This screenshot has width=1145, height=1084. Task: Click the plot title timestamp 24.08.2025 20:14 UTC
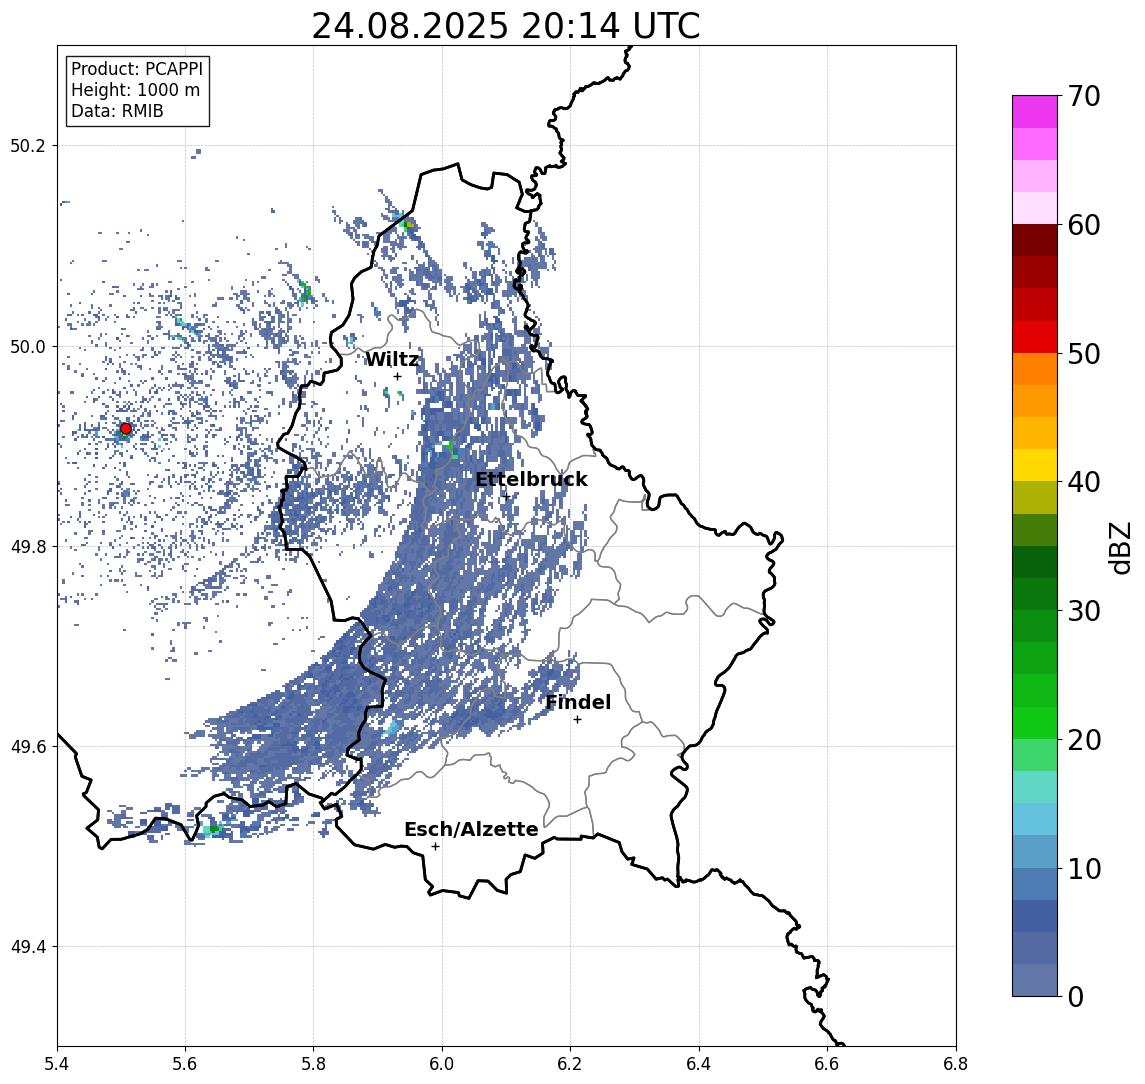click(506, 26)
